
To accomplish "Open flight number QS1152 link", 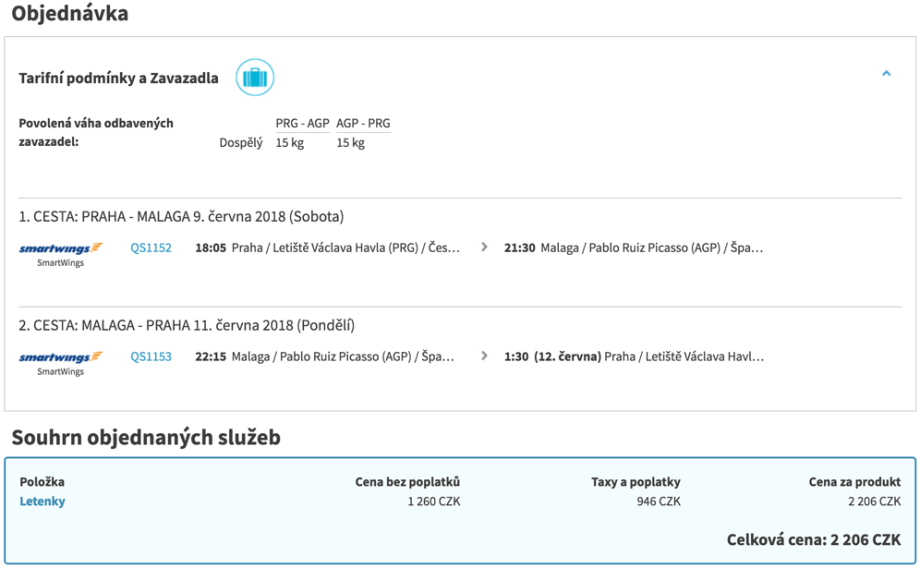I will pyautogui.click(x=151, y=248).
